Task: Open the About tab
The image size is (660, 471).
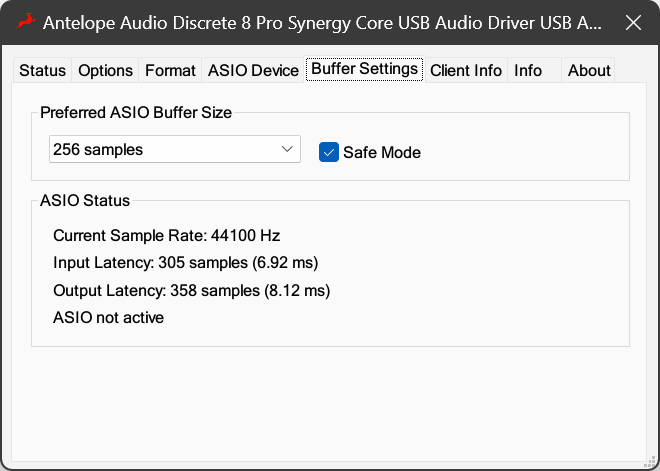Action: tap(588, 70)
